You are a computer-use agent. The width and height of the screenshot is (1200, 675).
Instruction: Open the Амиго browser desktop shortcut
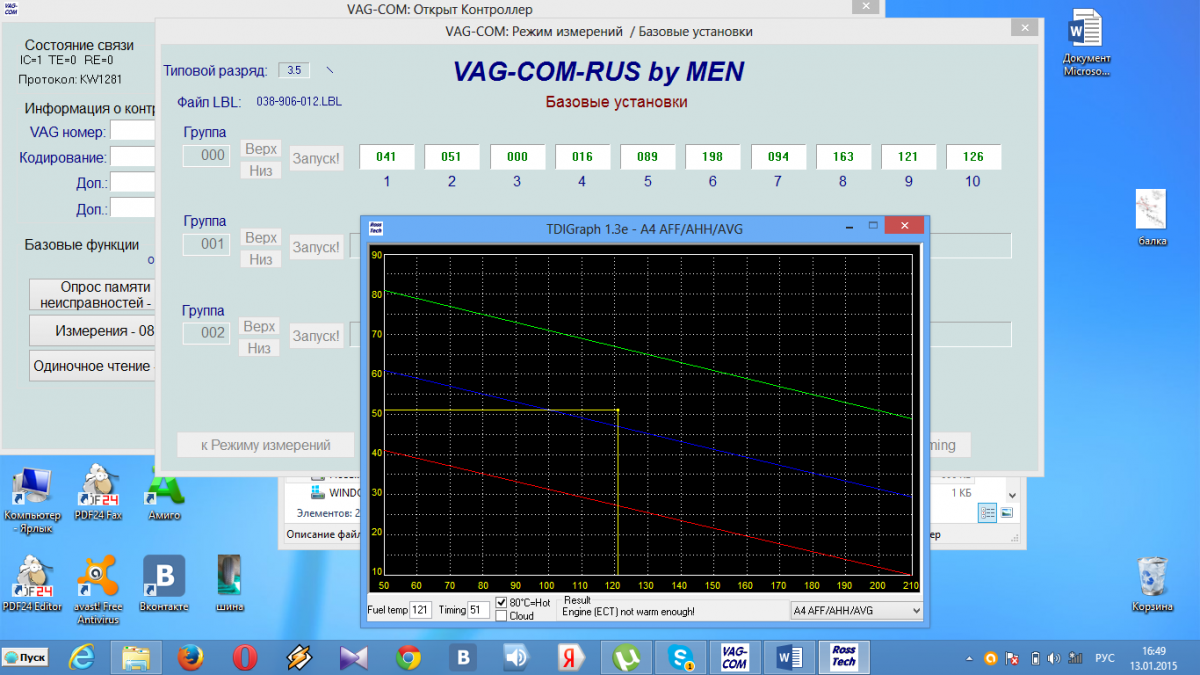pyautogui.click(x=164, y=493)
